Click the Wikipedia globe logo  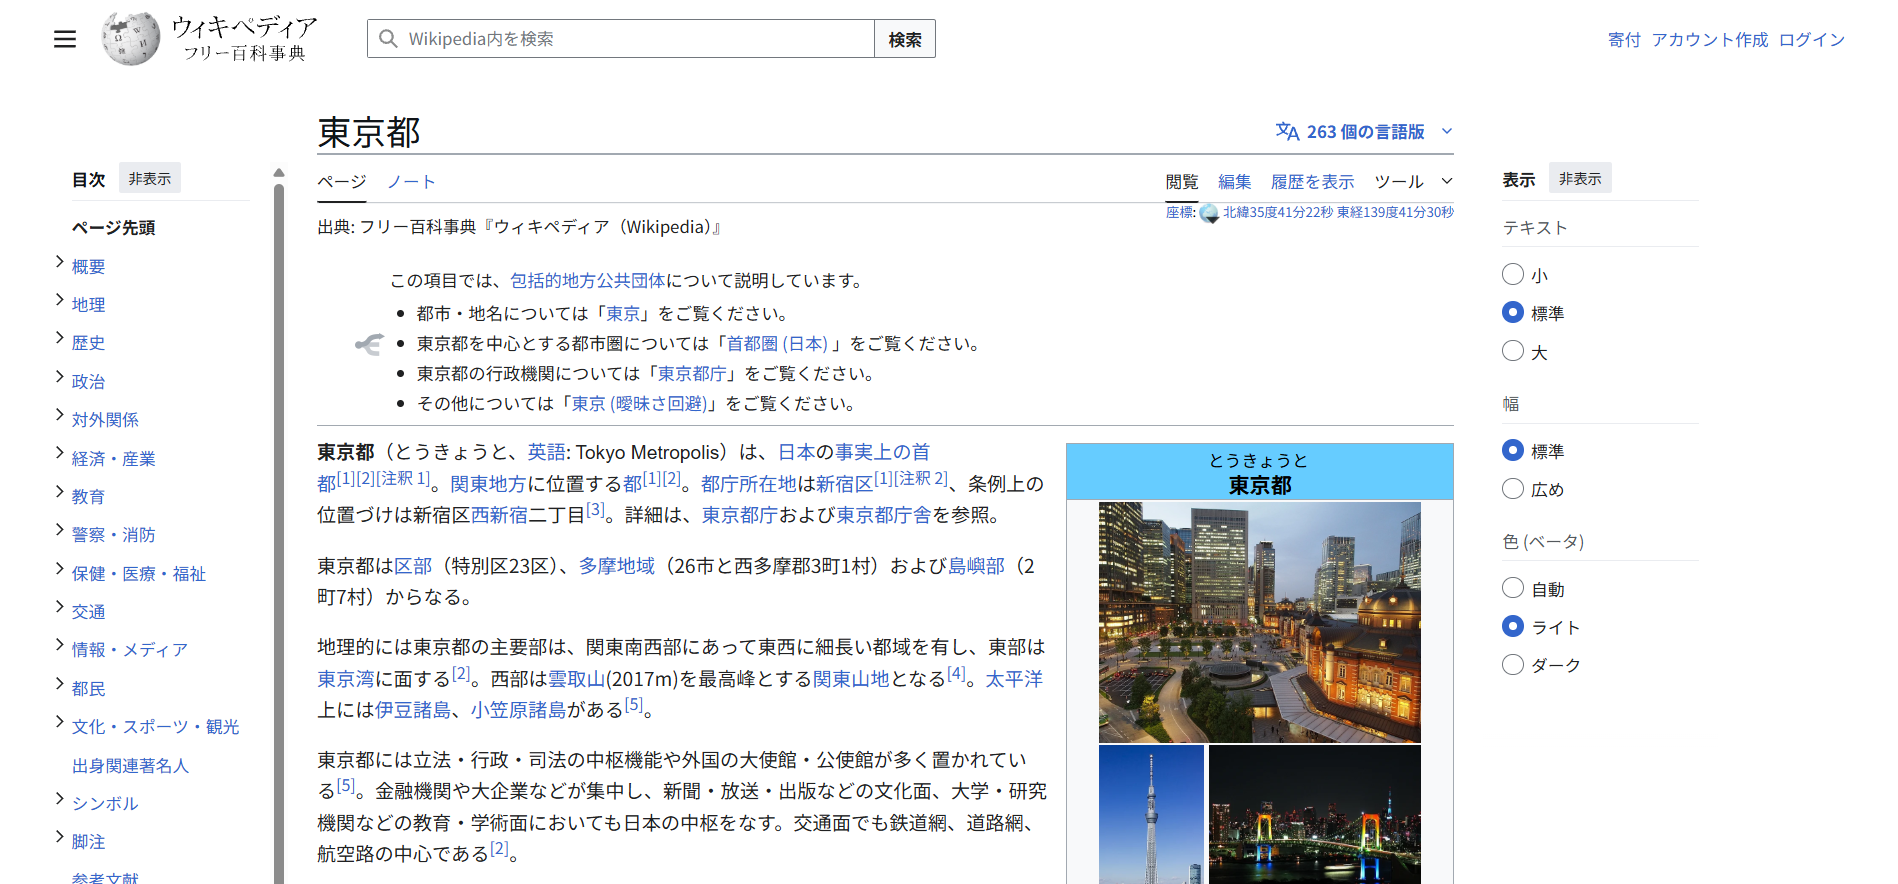pos(131,39)
